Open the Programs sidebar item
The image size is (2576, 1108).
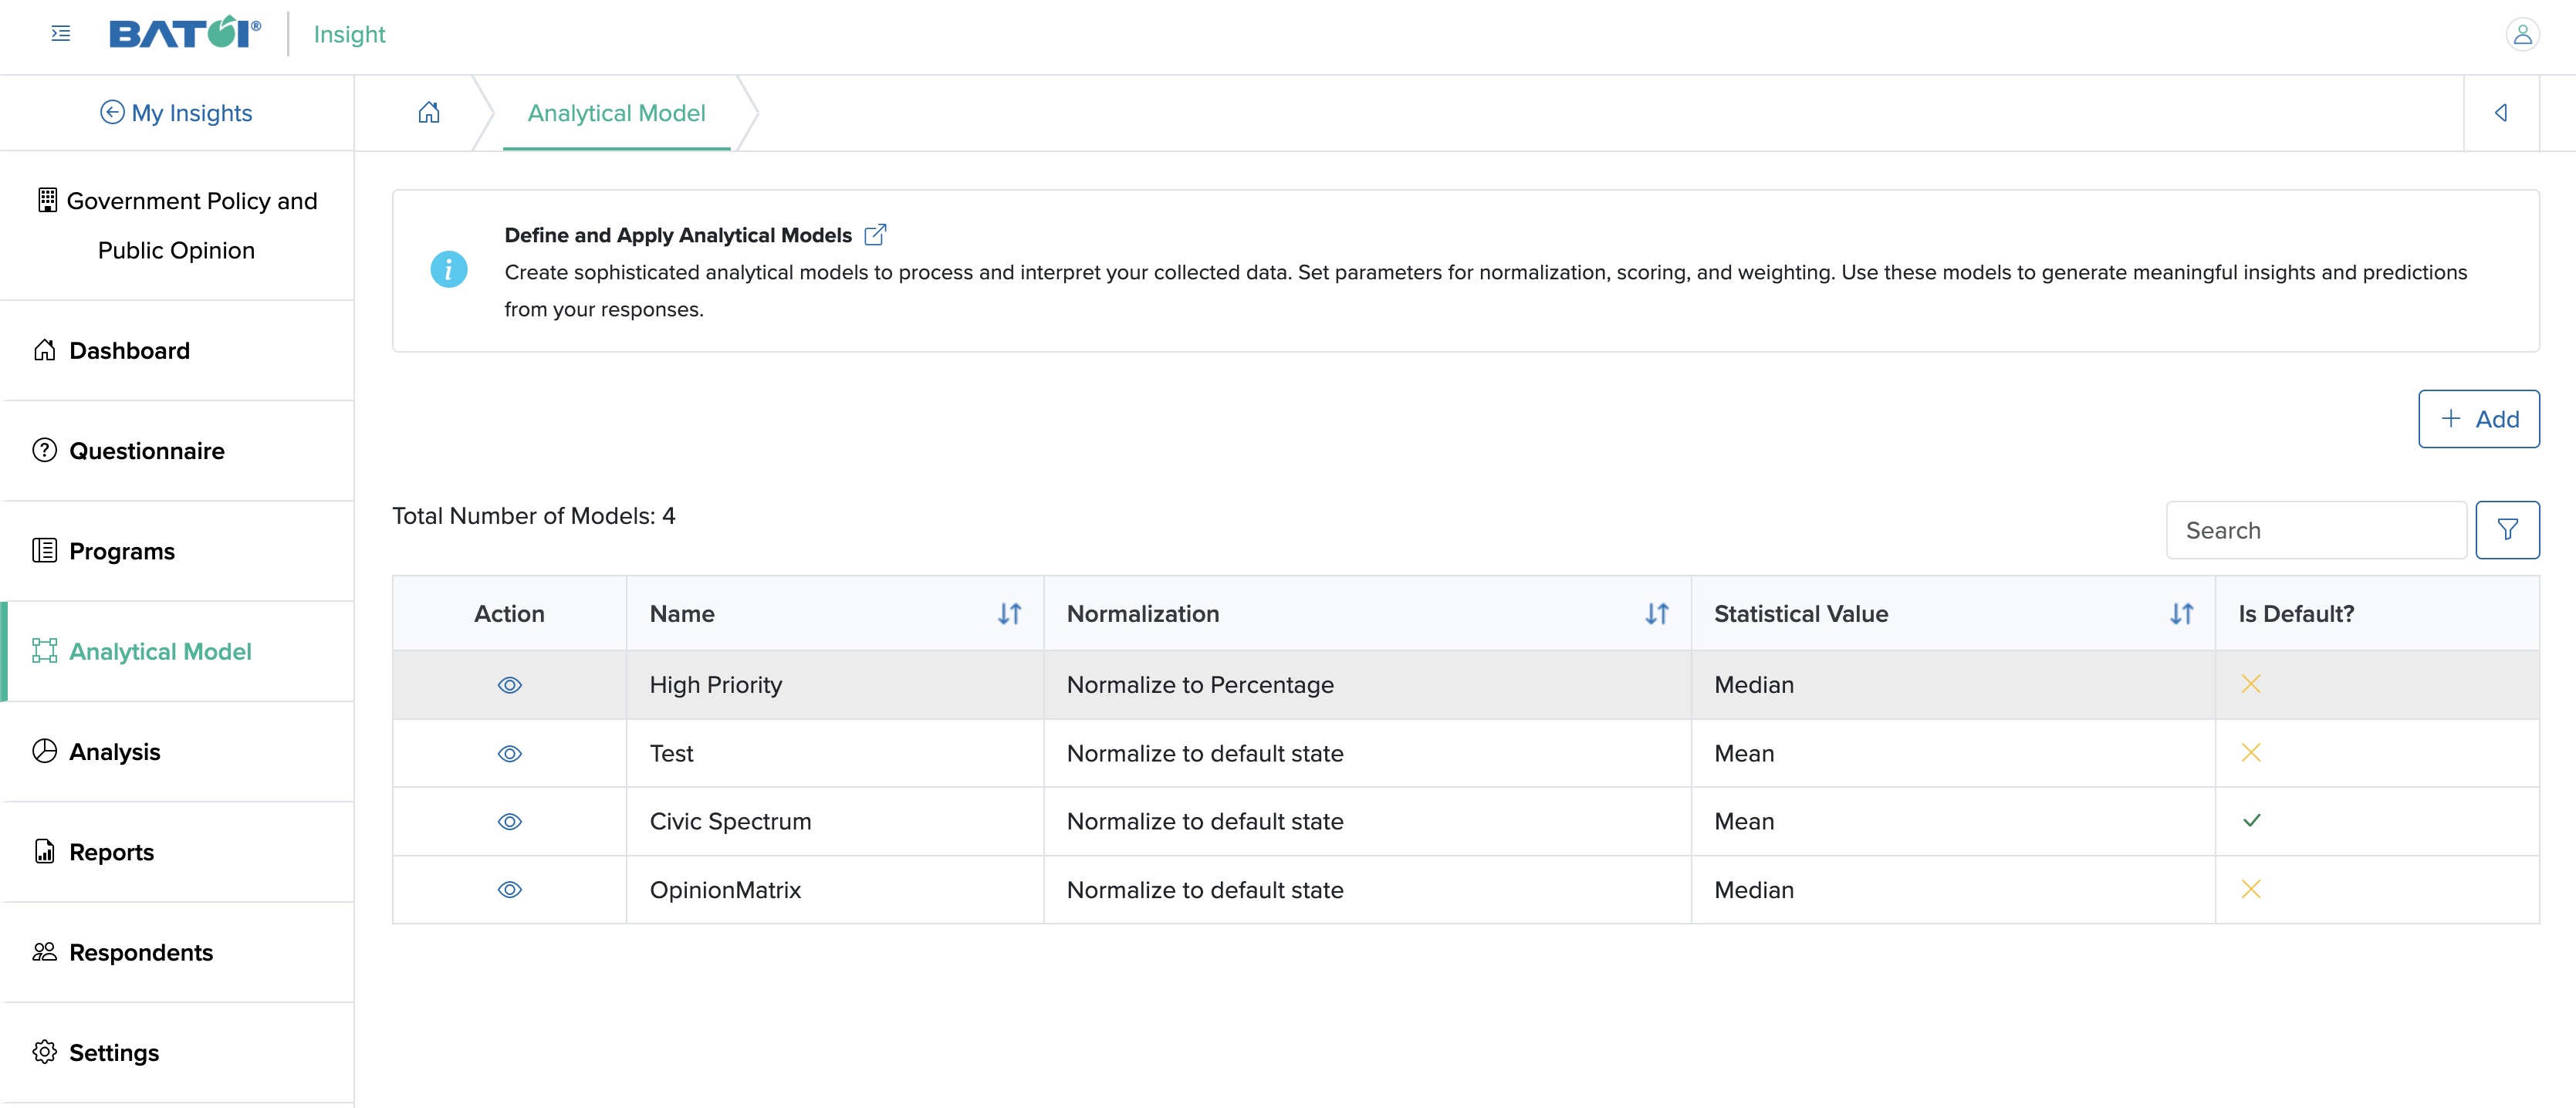click(177, 551)
